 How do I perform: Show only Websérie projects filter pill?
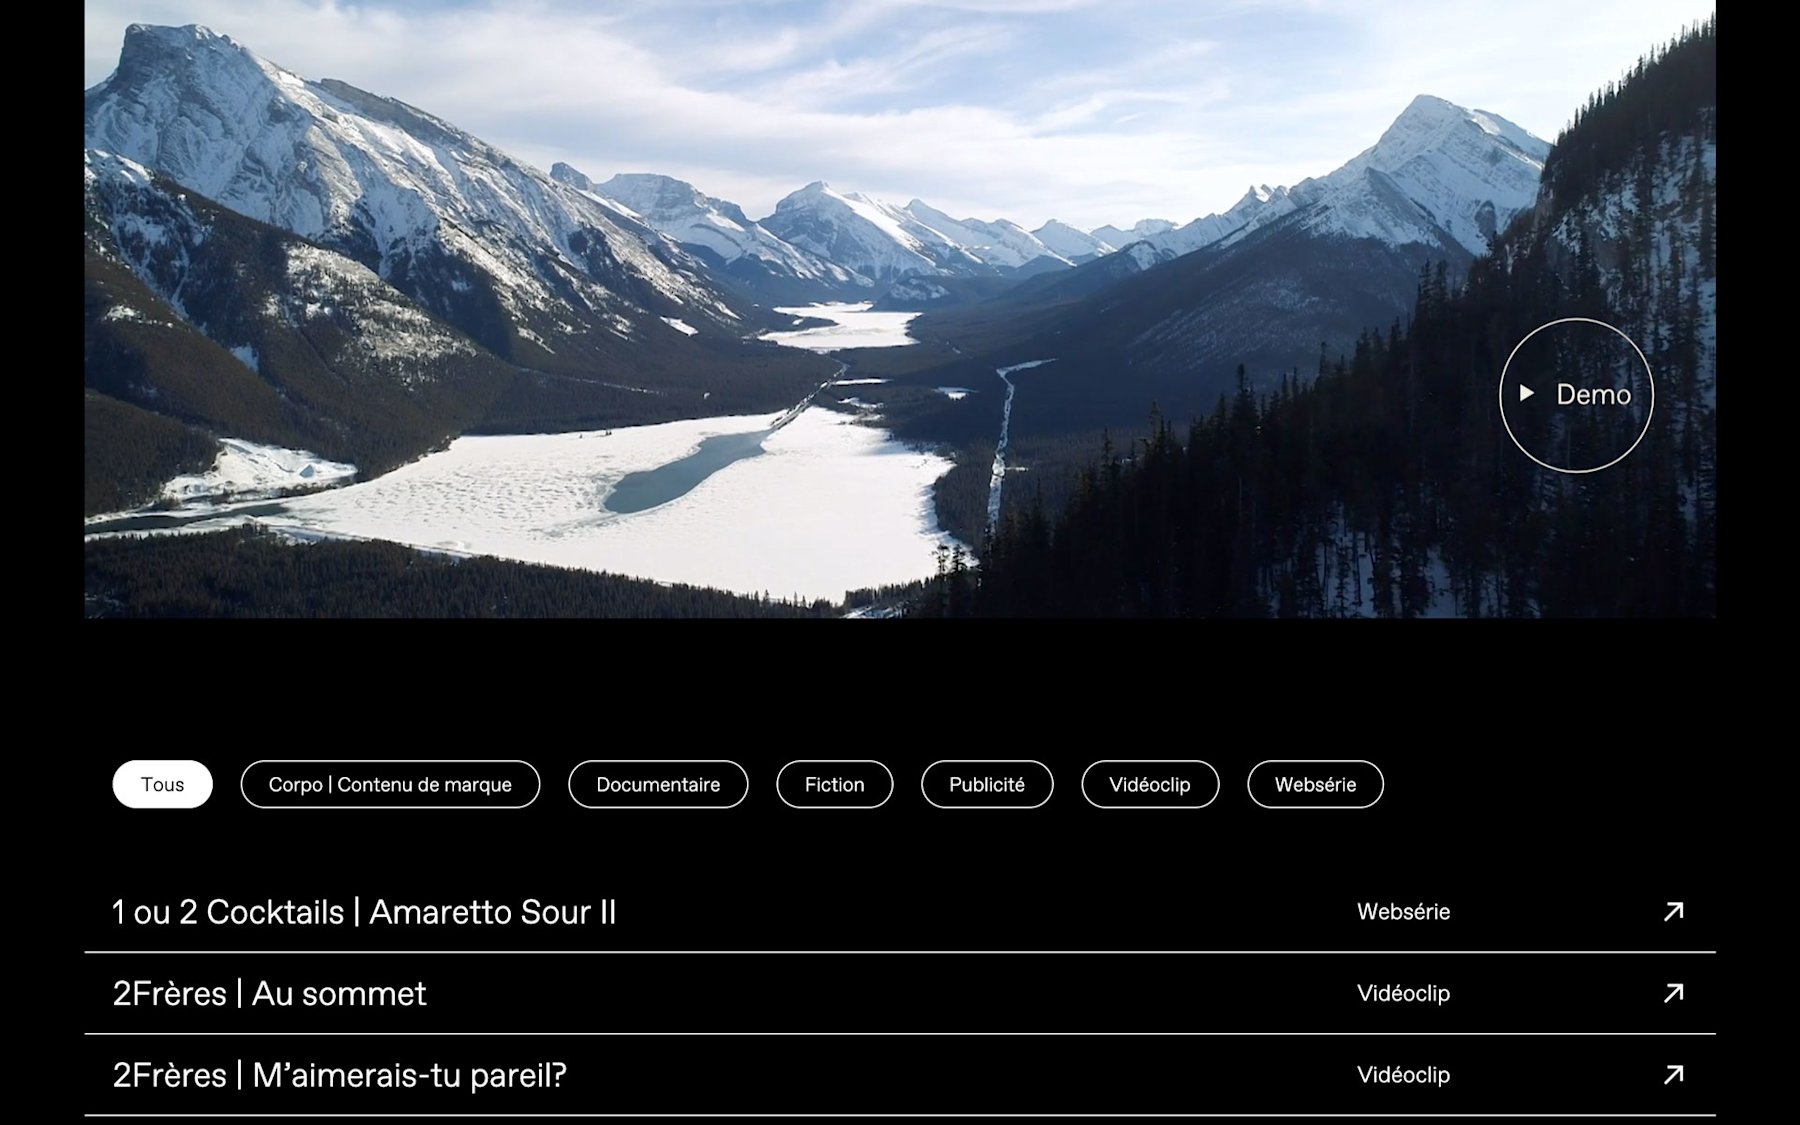pyautogui.click(x=1315, y=784)
